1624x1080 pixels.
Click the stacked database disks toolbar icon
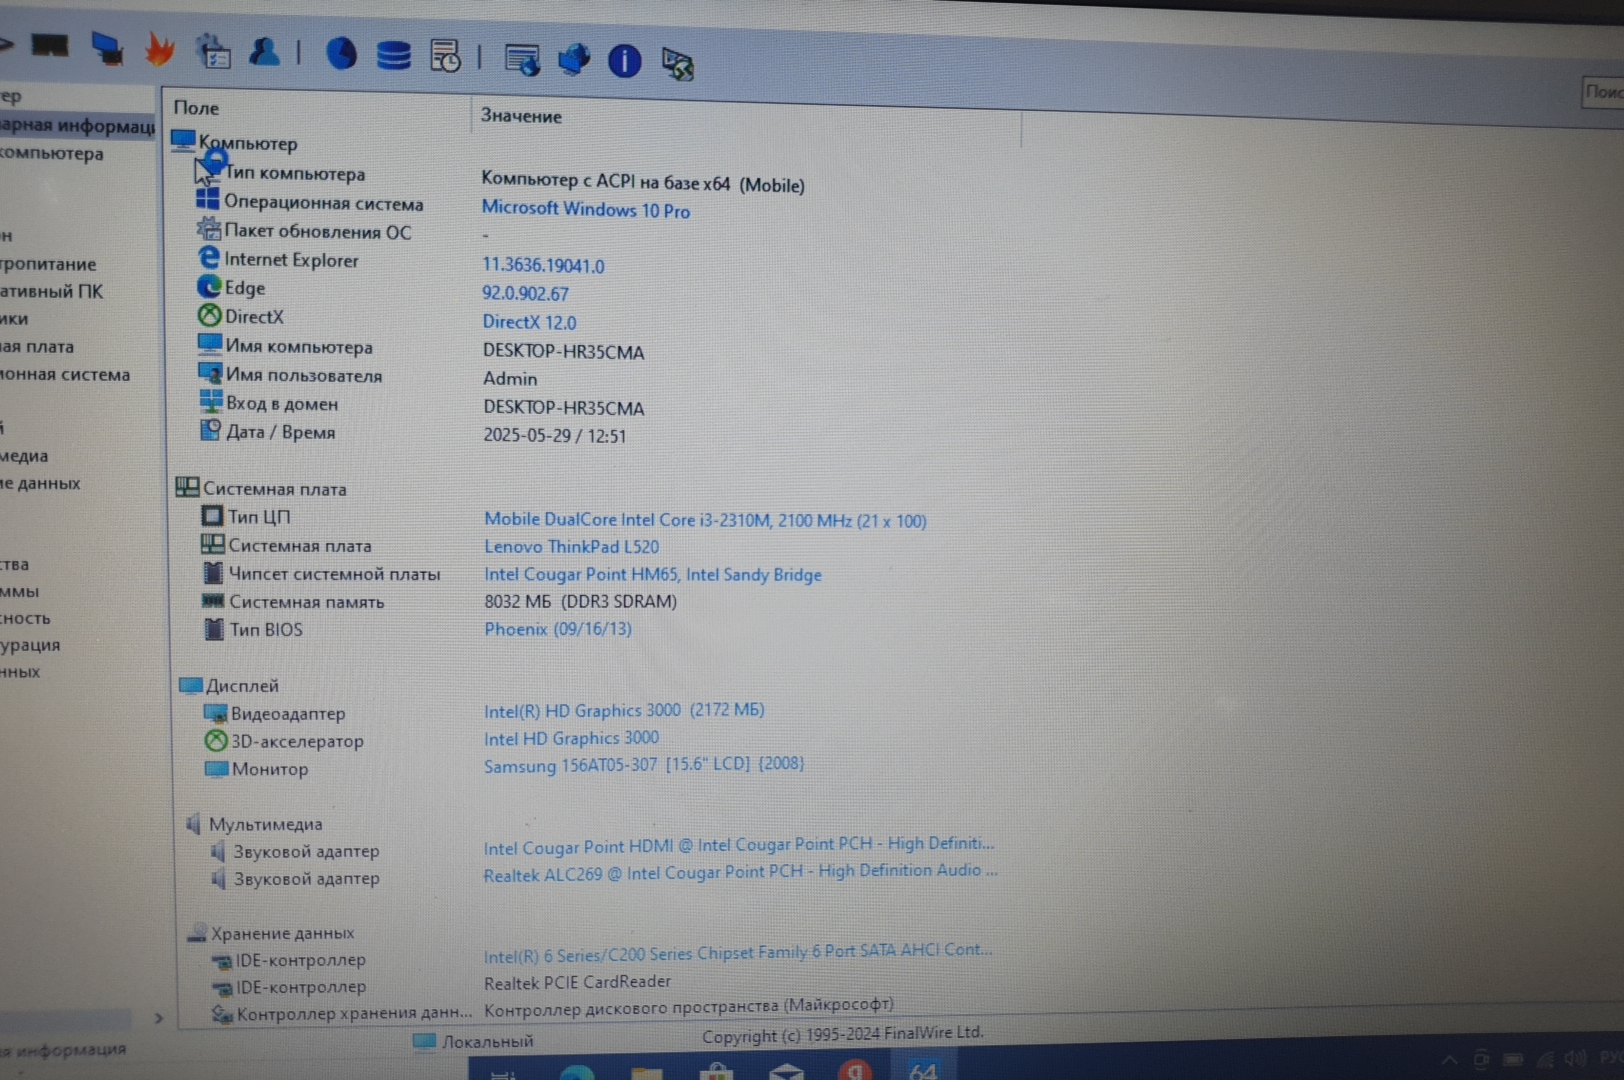[393, 55]
